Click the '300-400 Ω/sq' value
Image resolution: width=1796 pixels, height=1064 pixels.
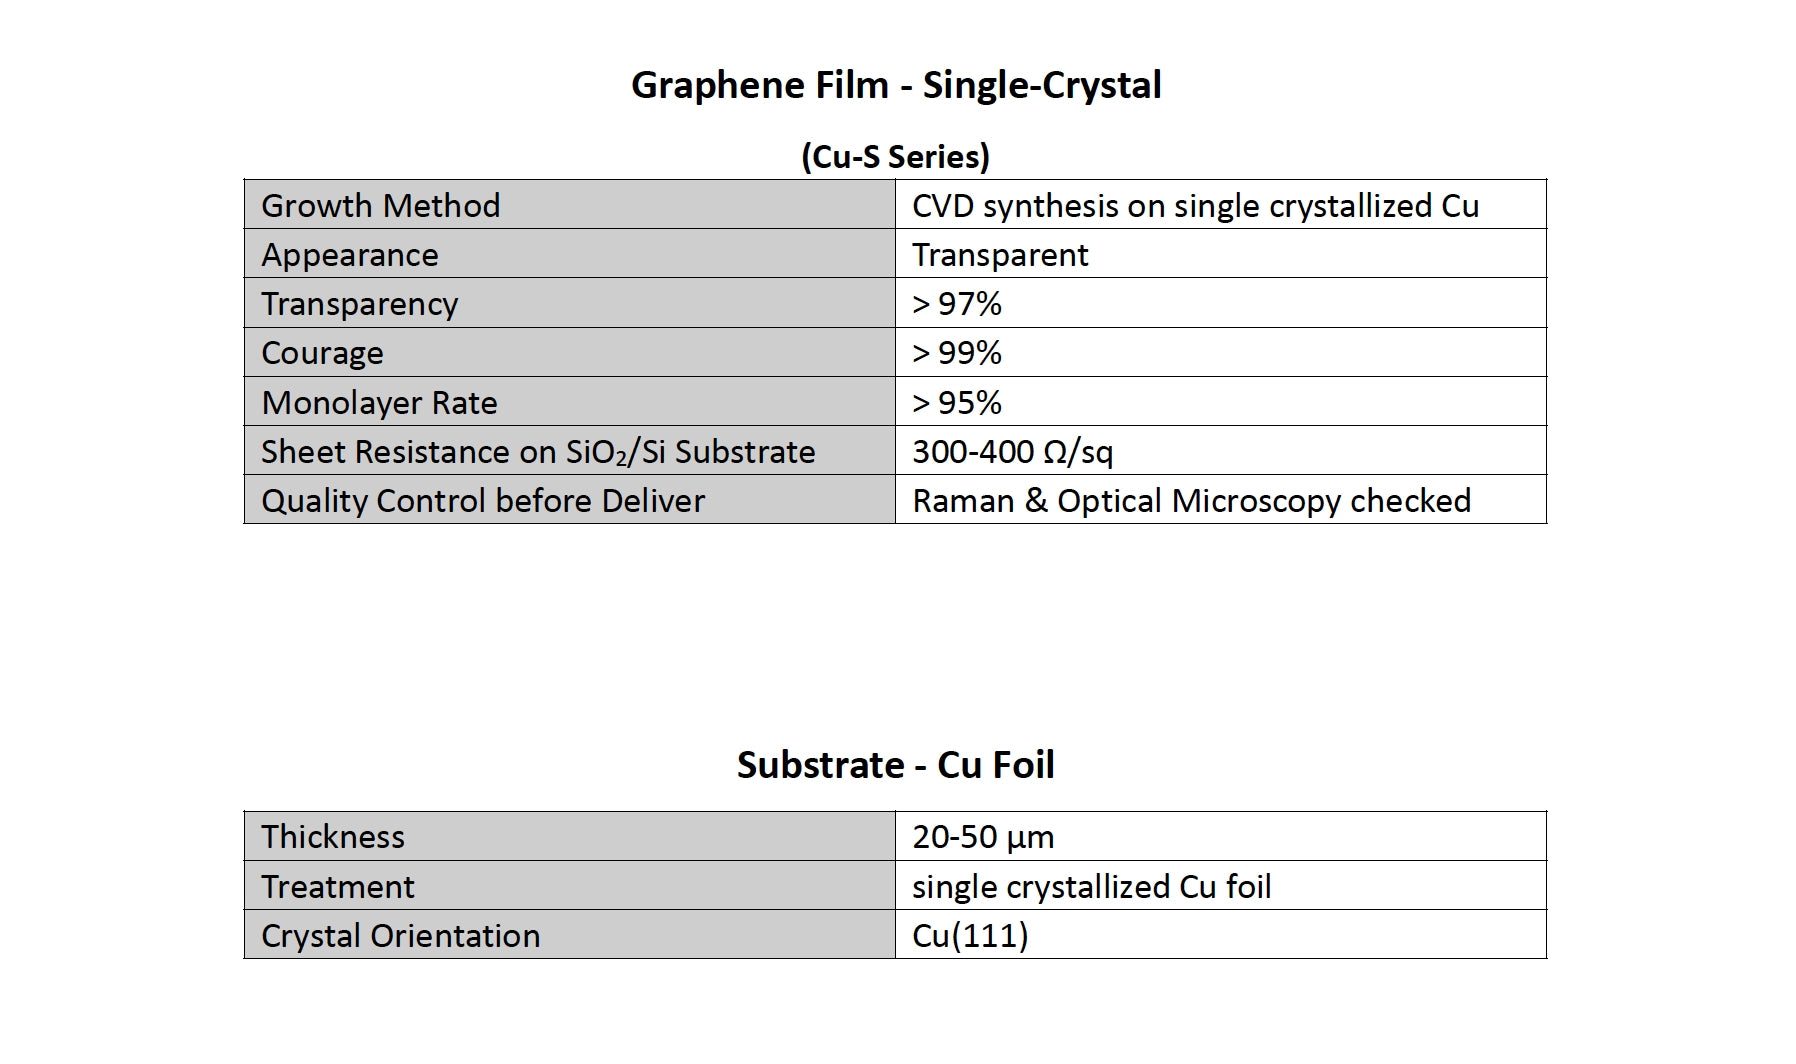tap(1012, 451)
